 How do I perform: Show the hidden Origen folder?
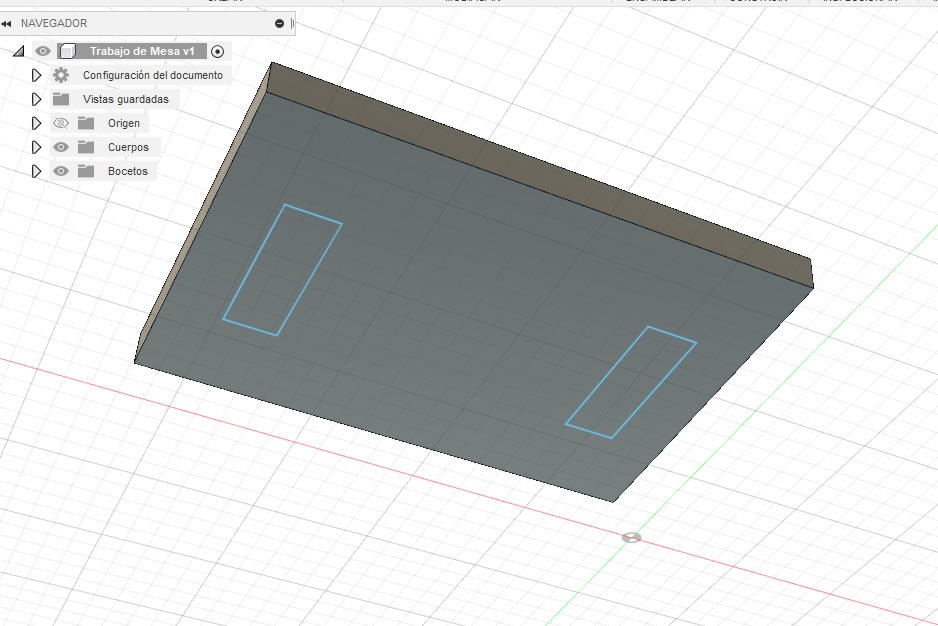[x=61, y=123]
